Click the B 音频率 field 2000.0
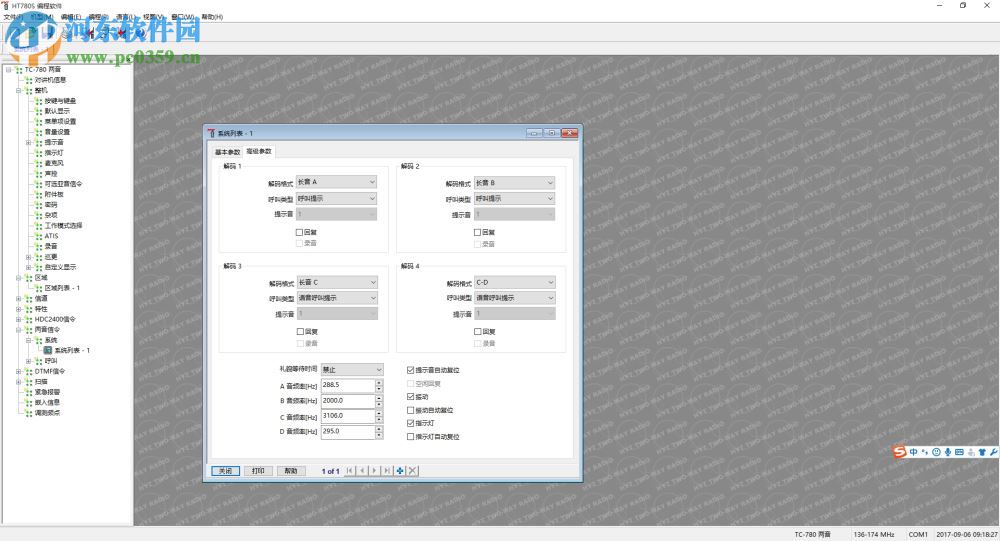The height and width of the screenshot is (541, 1000). coord(348,401)
